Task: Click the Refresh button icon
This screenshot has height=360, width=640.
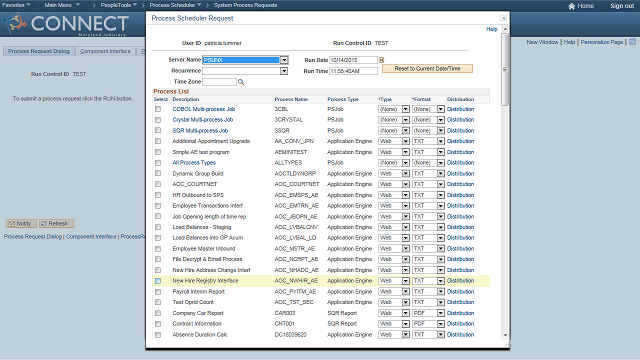Action: tap(44, 224)
